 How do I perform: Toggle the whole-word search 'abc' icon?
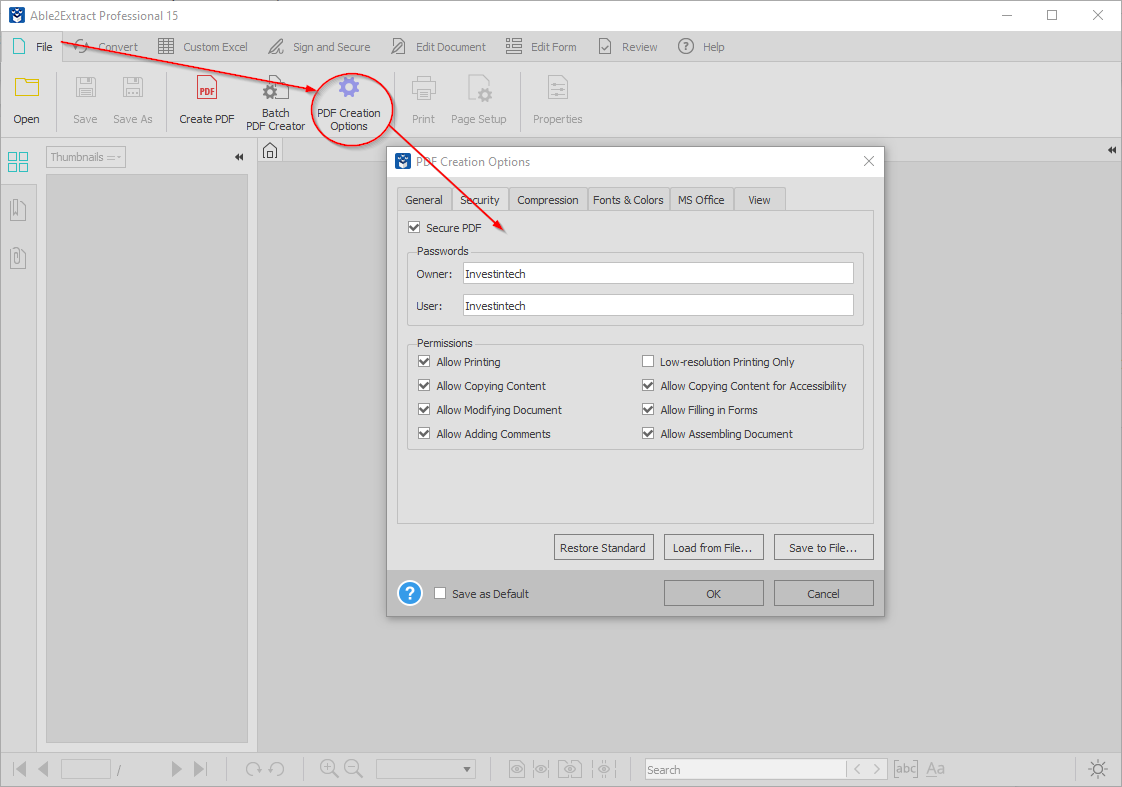click(905, 769)
